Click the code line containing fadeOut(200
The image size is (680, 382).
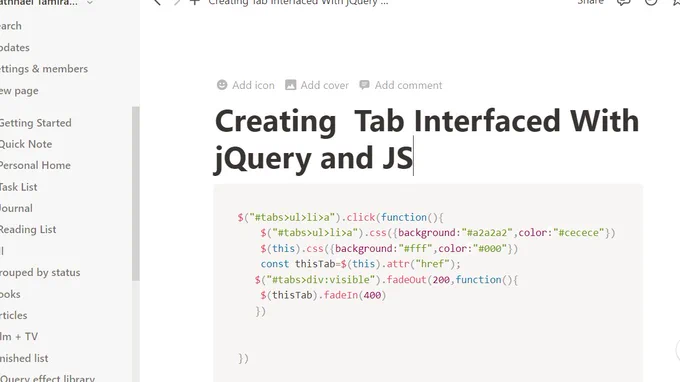point(386,280)
